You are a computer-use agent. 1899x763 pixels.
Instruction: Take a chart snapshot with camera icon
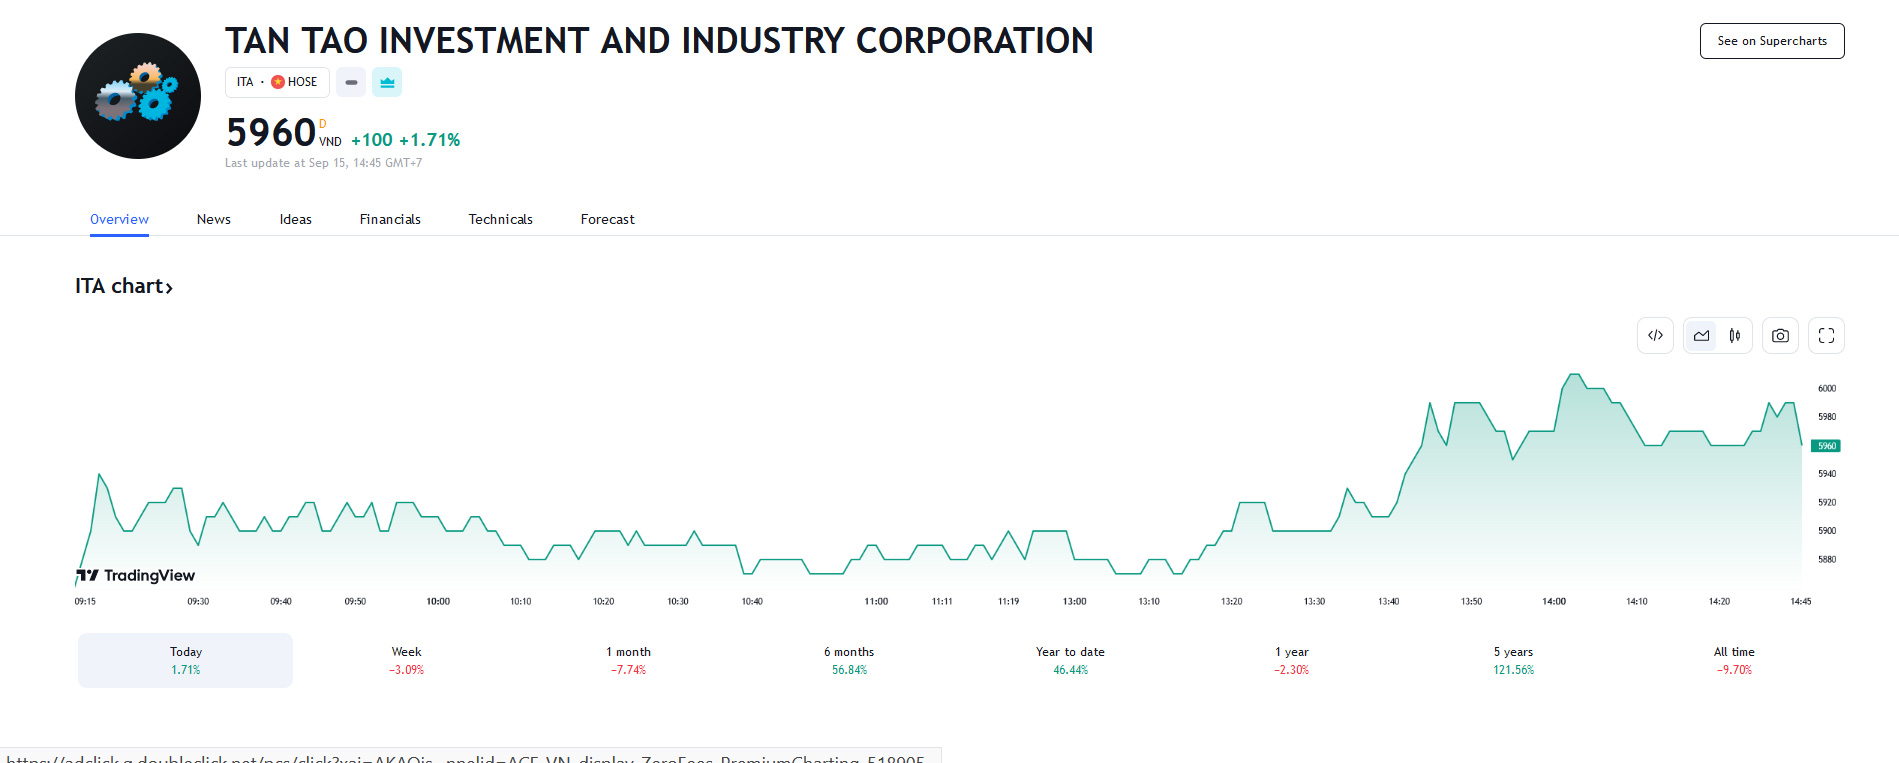1780,336
